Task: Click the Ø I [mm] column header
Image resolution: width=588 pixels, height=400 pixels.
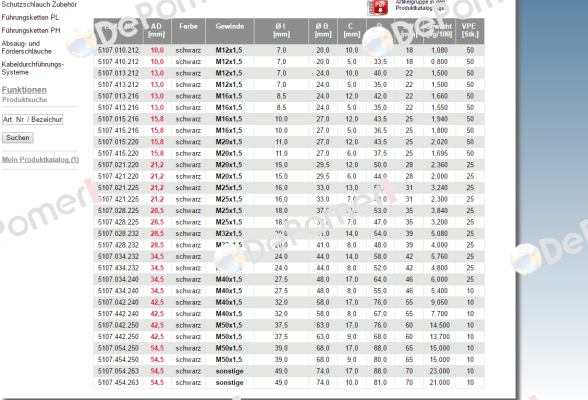Action: (281, 31)
